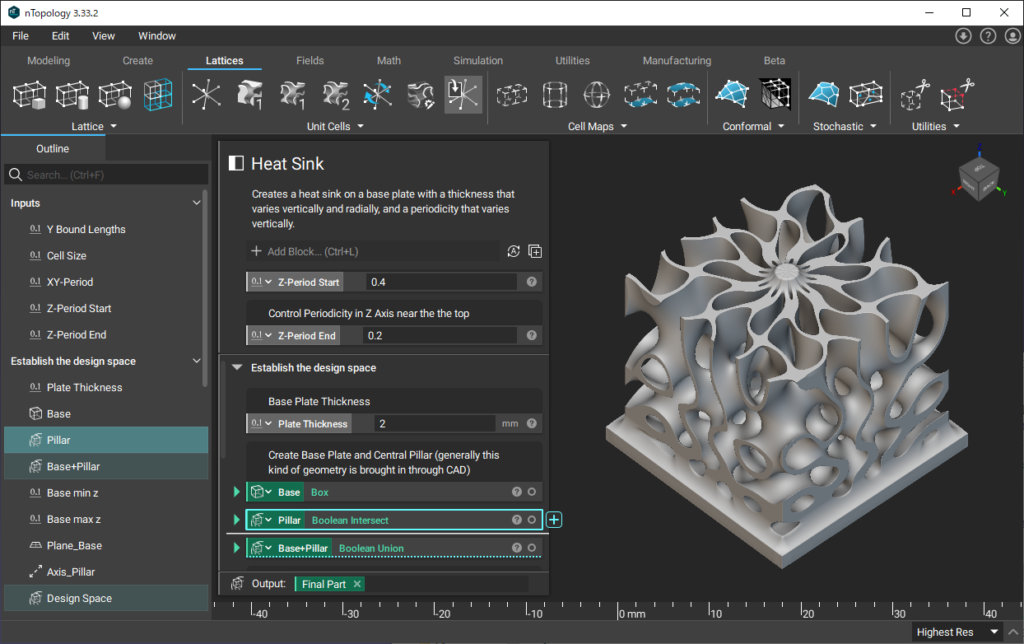1024x644 pixels.
Task: Click the unit cell icon numbered 2
Action: (336, 95)
